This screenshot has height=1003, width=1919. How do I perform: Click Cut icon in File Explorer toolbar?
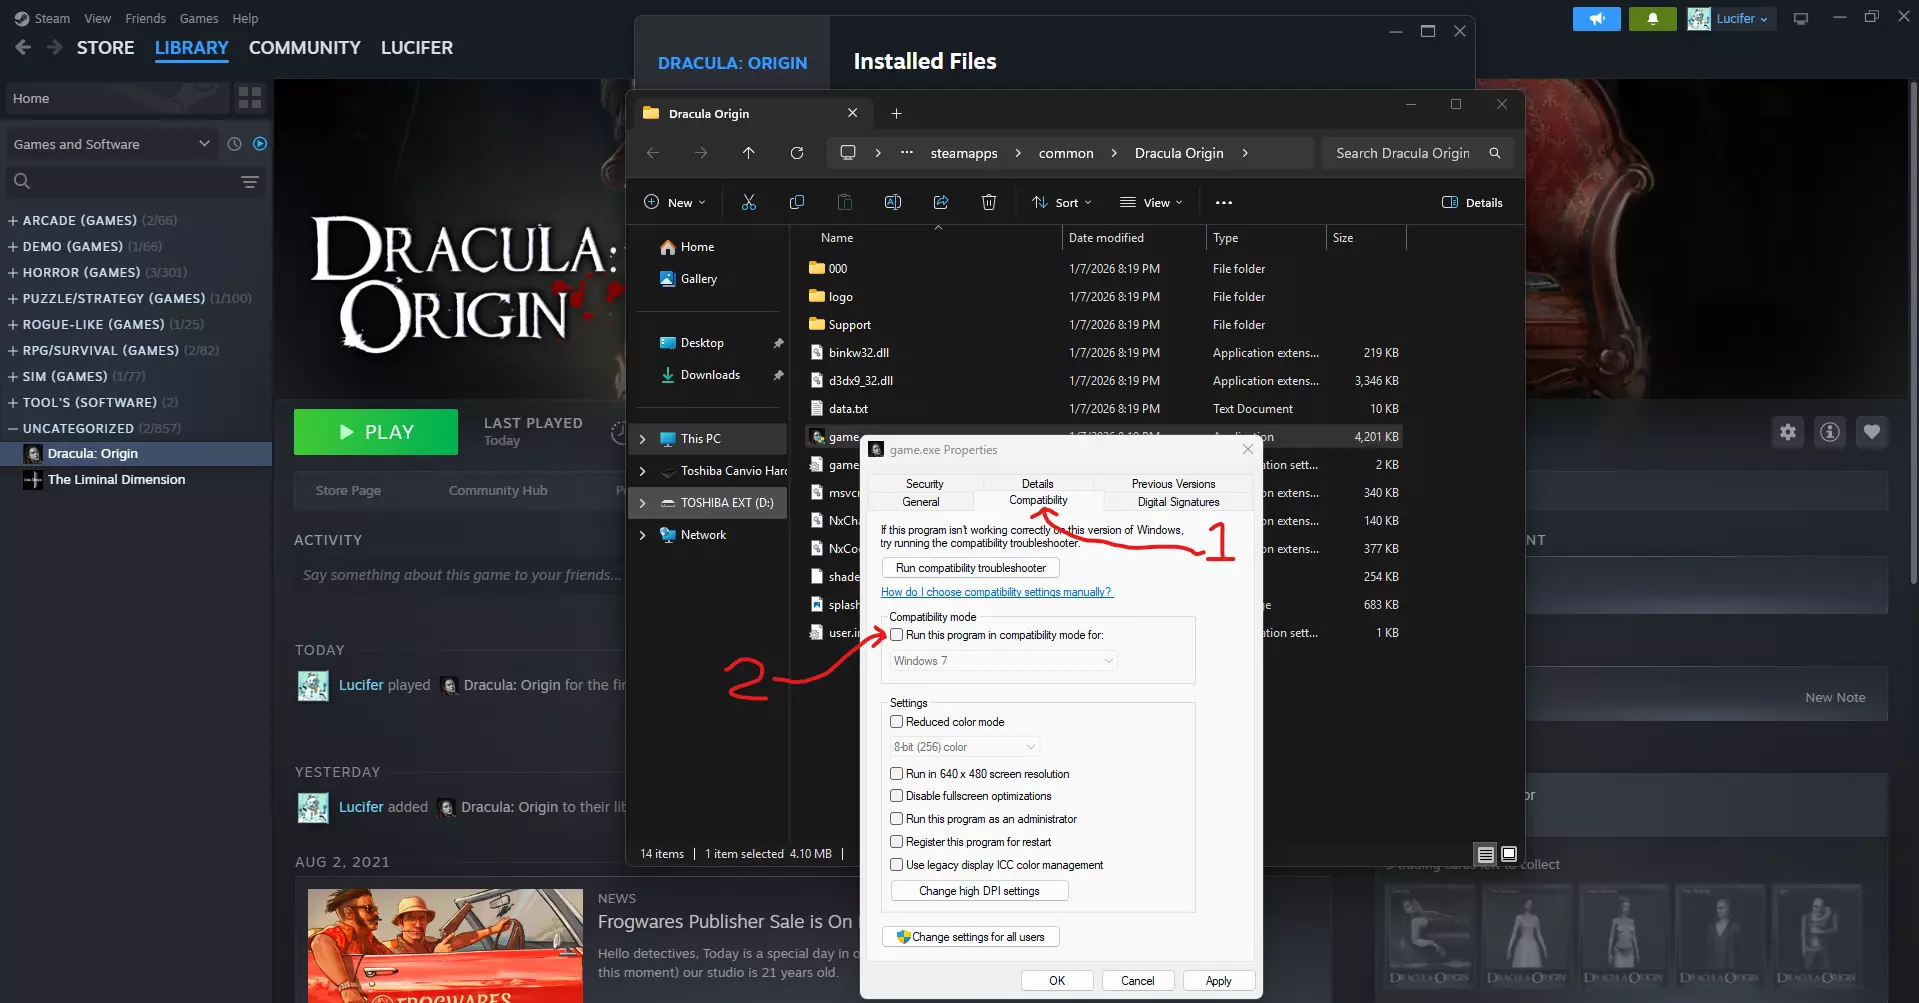tap(749, 202)
